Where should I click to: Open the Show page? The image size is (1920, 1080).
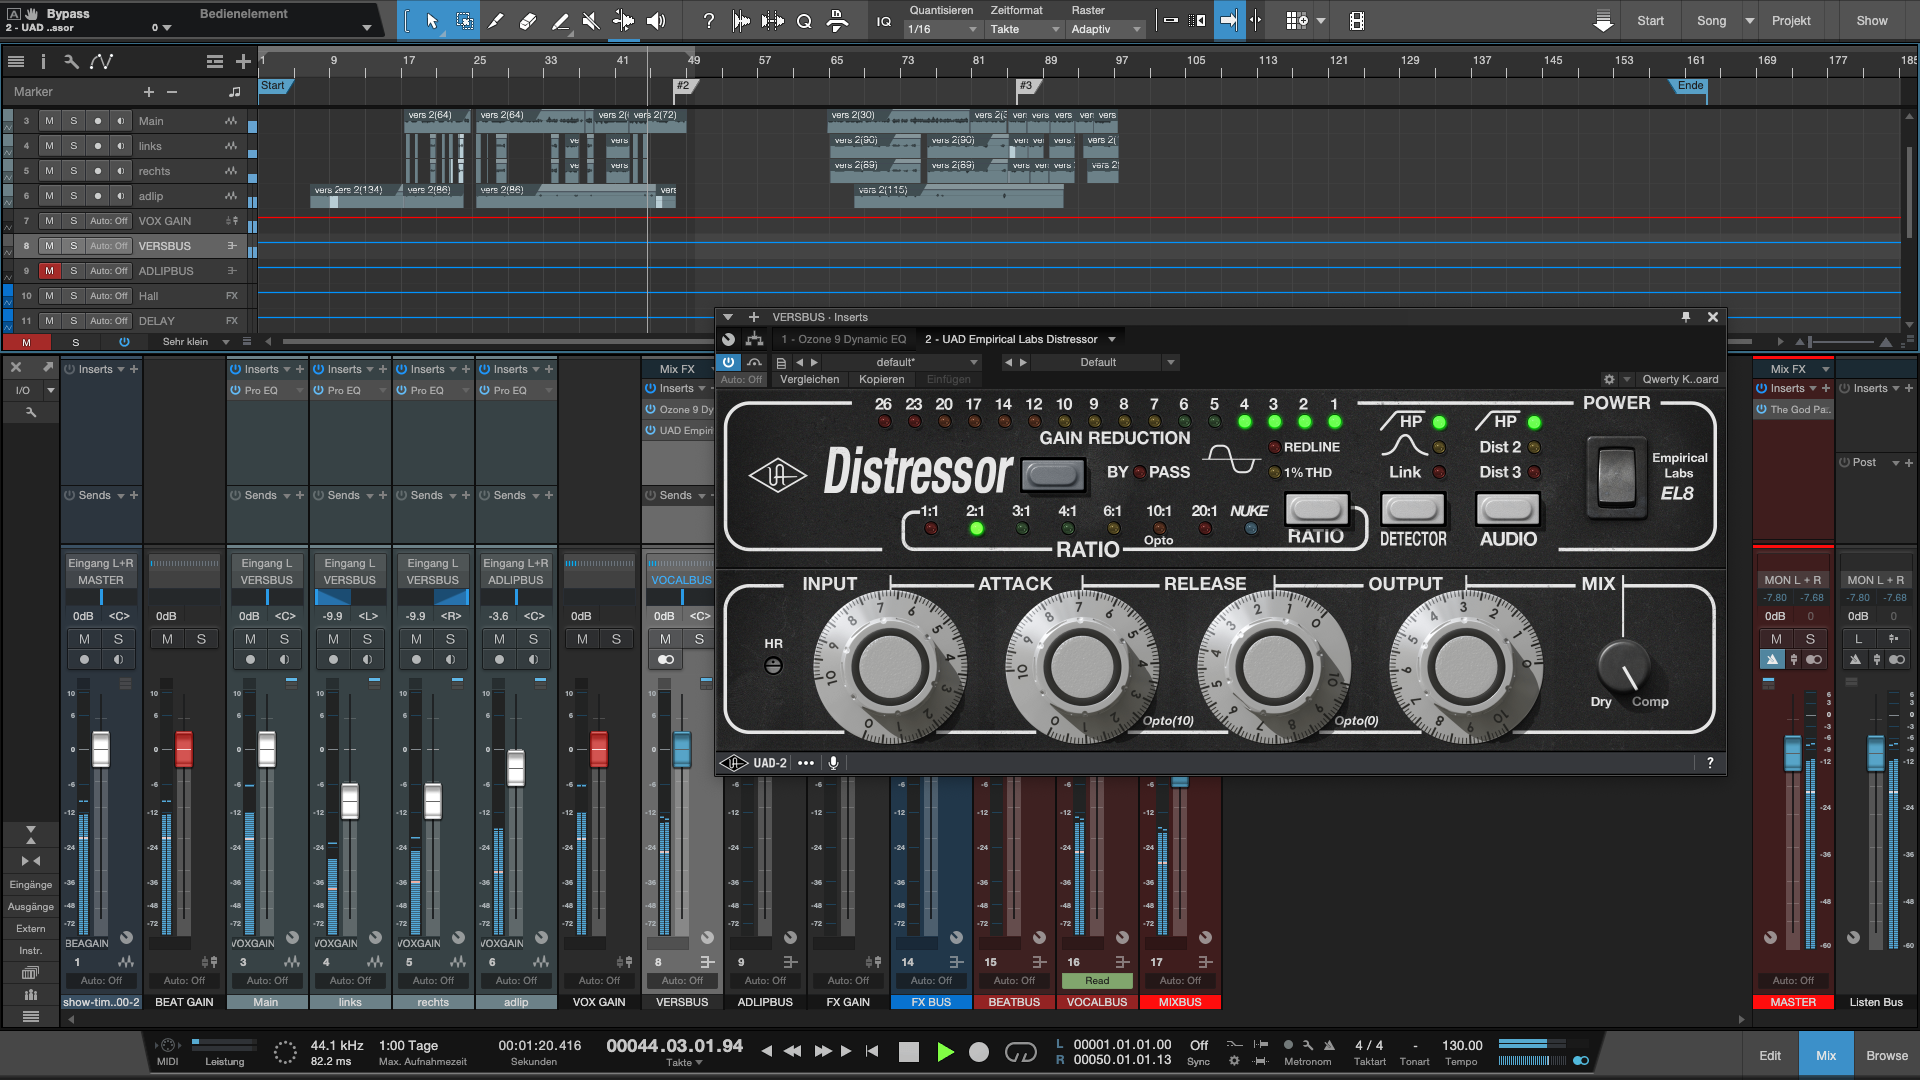[x=1872, y=21]
